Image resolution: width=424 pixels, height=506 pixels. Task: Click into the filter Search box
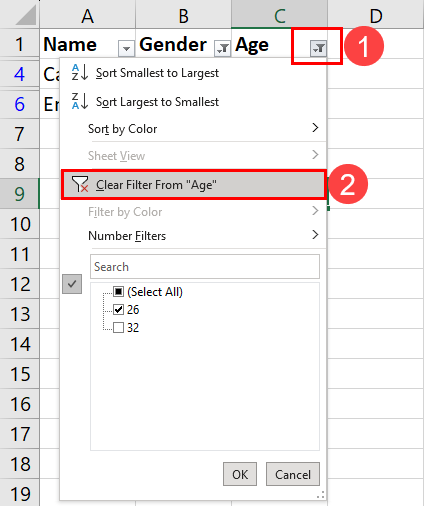click(x=205, y=267)
